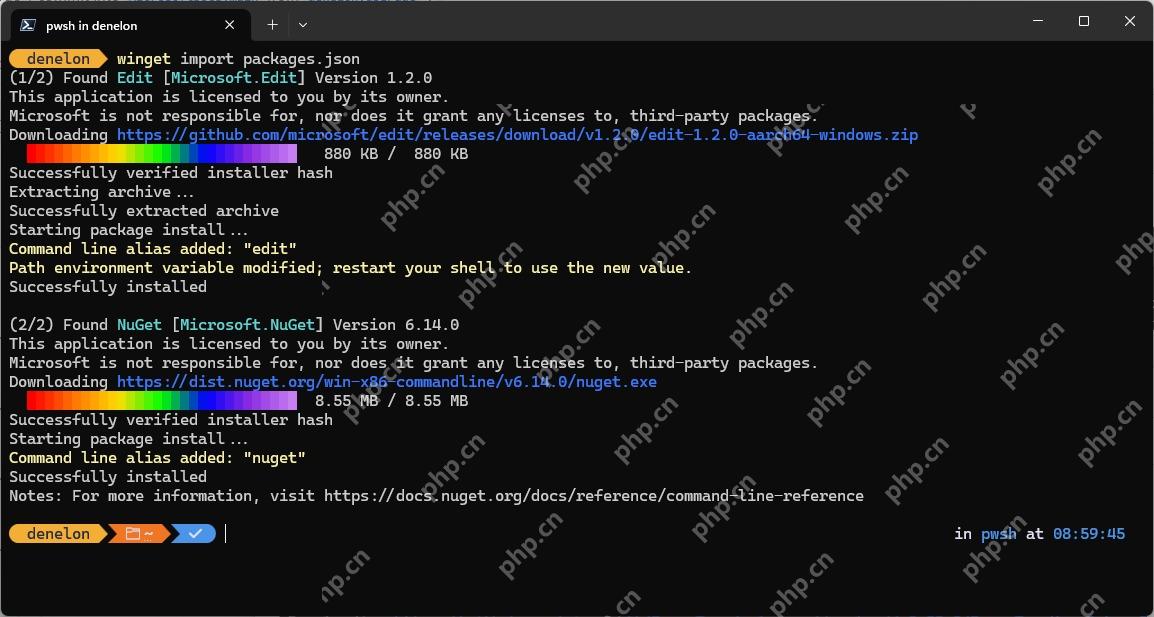Click 'Command line alias added: "nuget"' line
Image resolution: width=1154 pixels, height=617 pixels.
tap(157, 458)
